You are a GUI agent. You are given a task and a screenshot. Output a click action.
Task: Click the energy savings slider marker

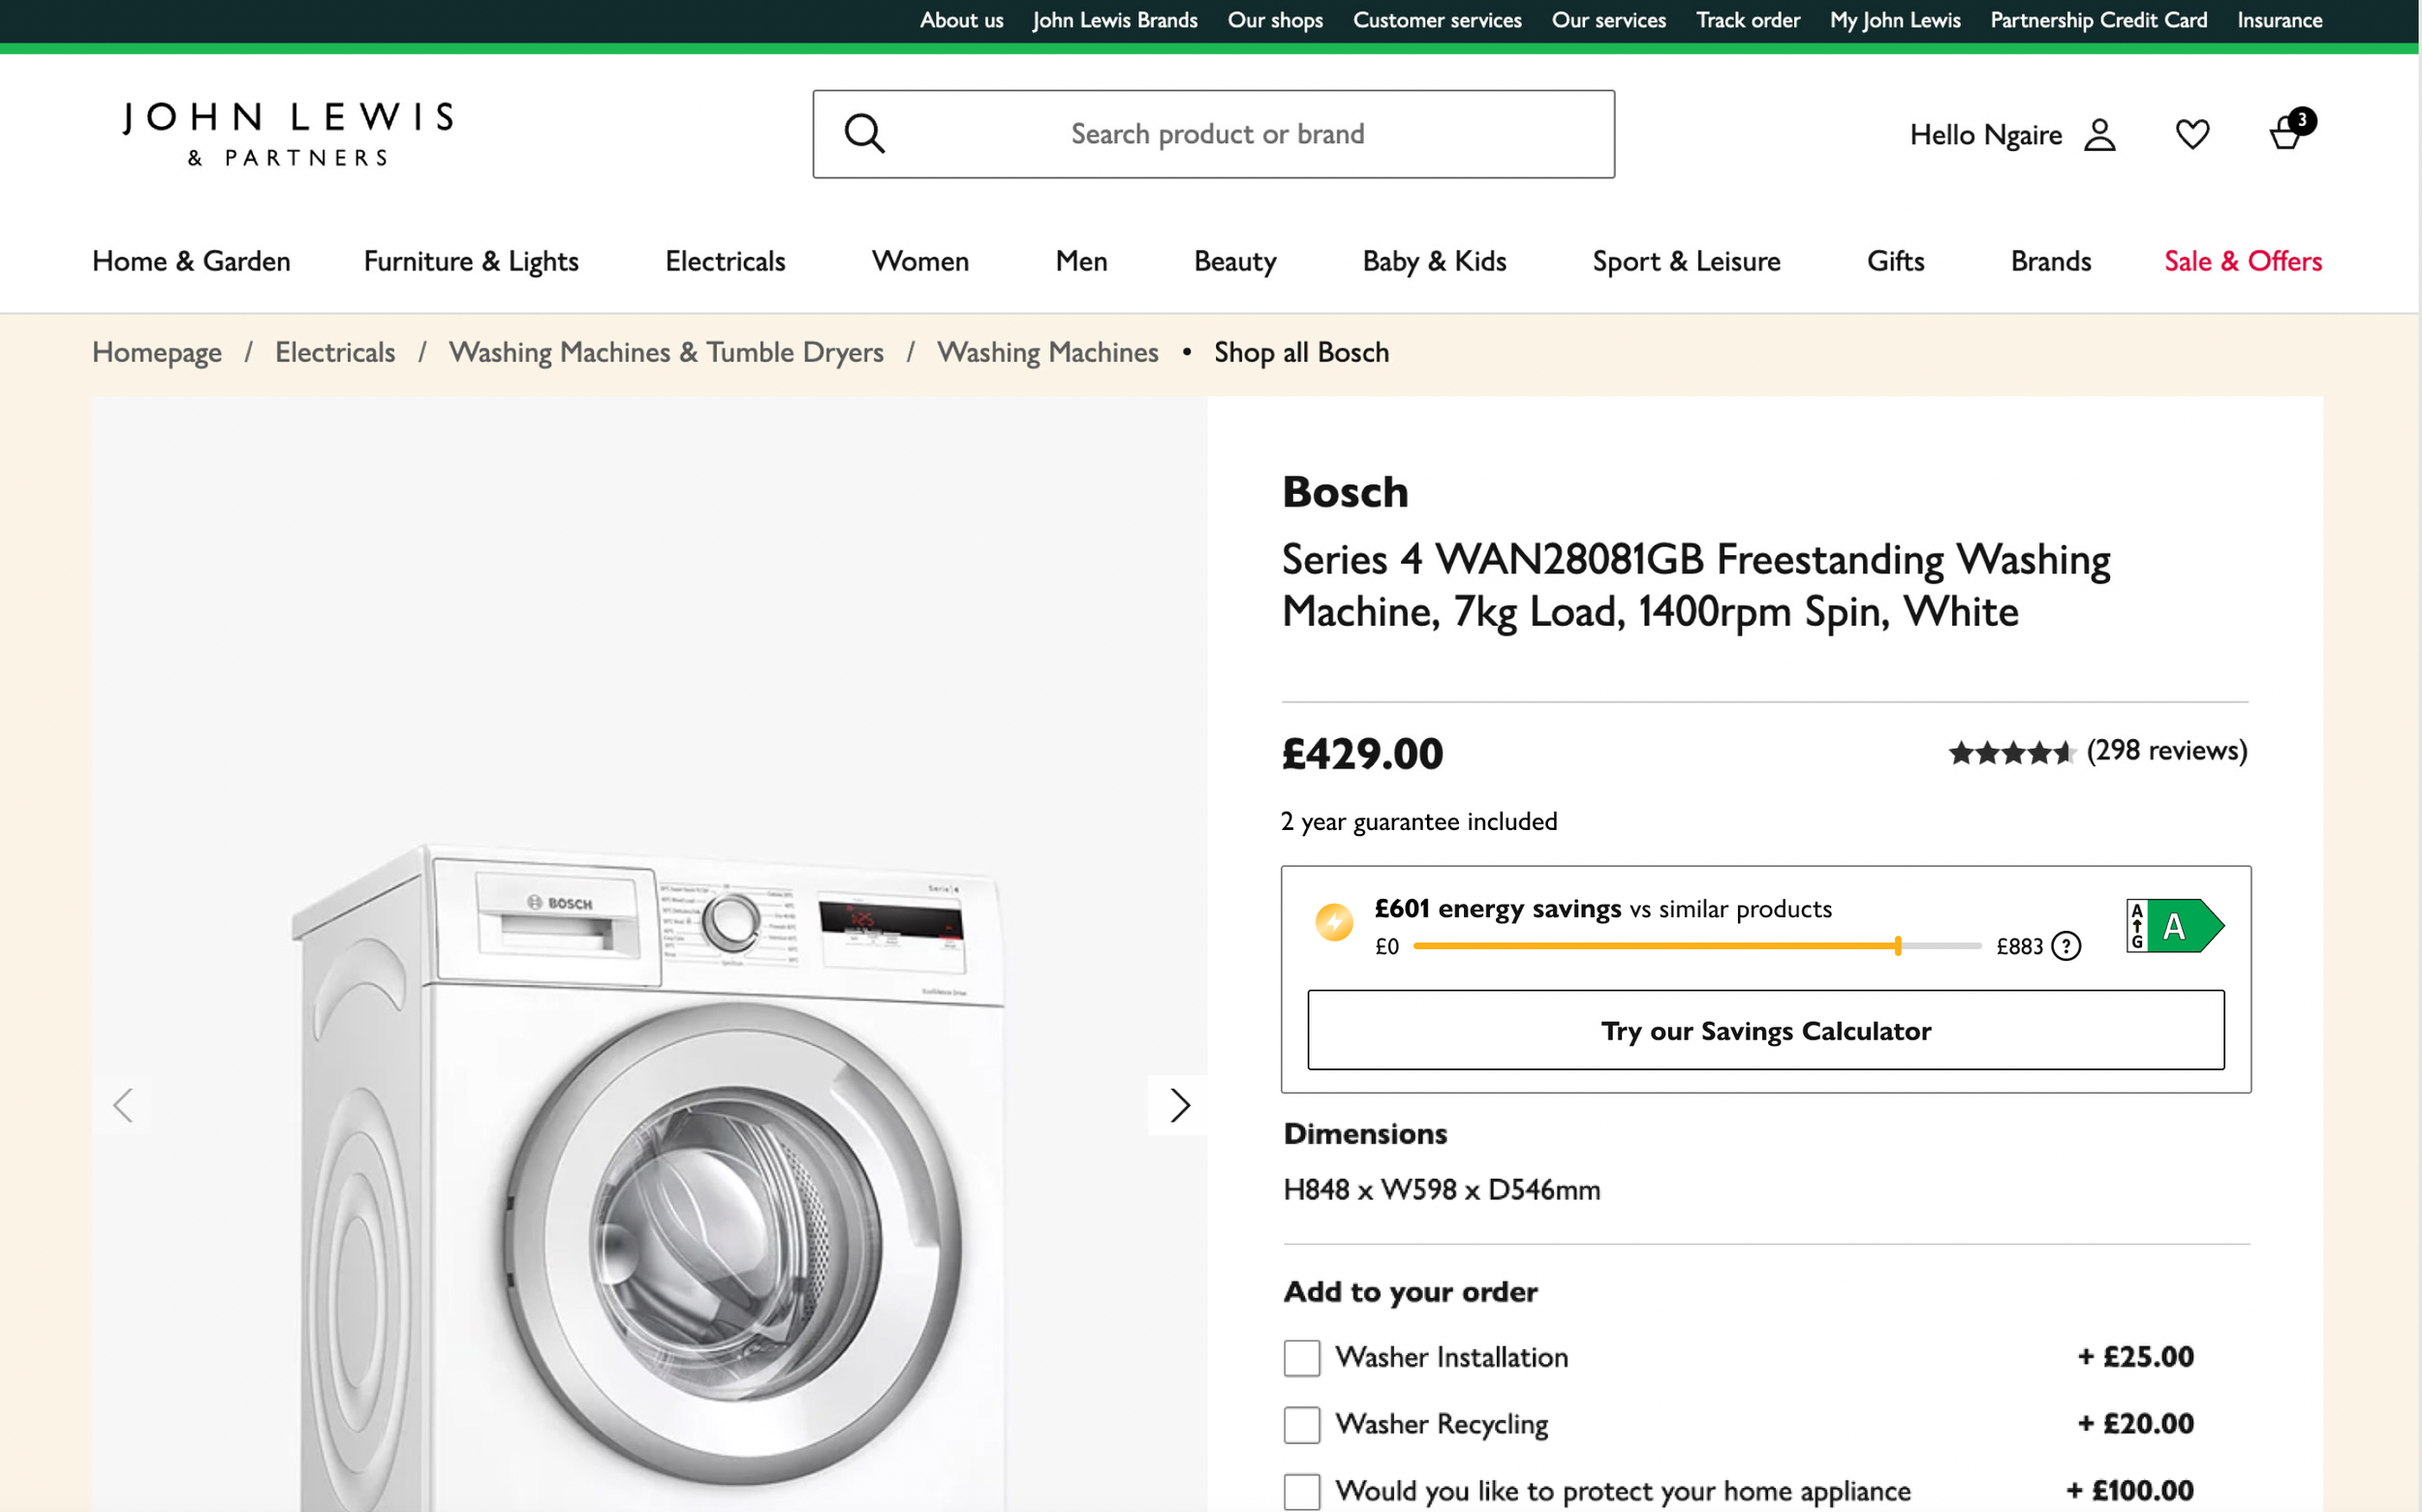coord(1897,946)
